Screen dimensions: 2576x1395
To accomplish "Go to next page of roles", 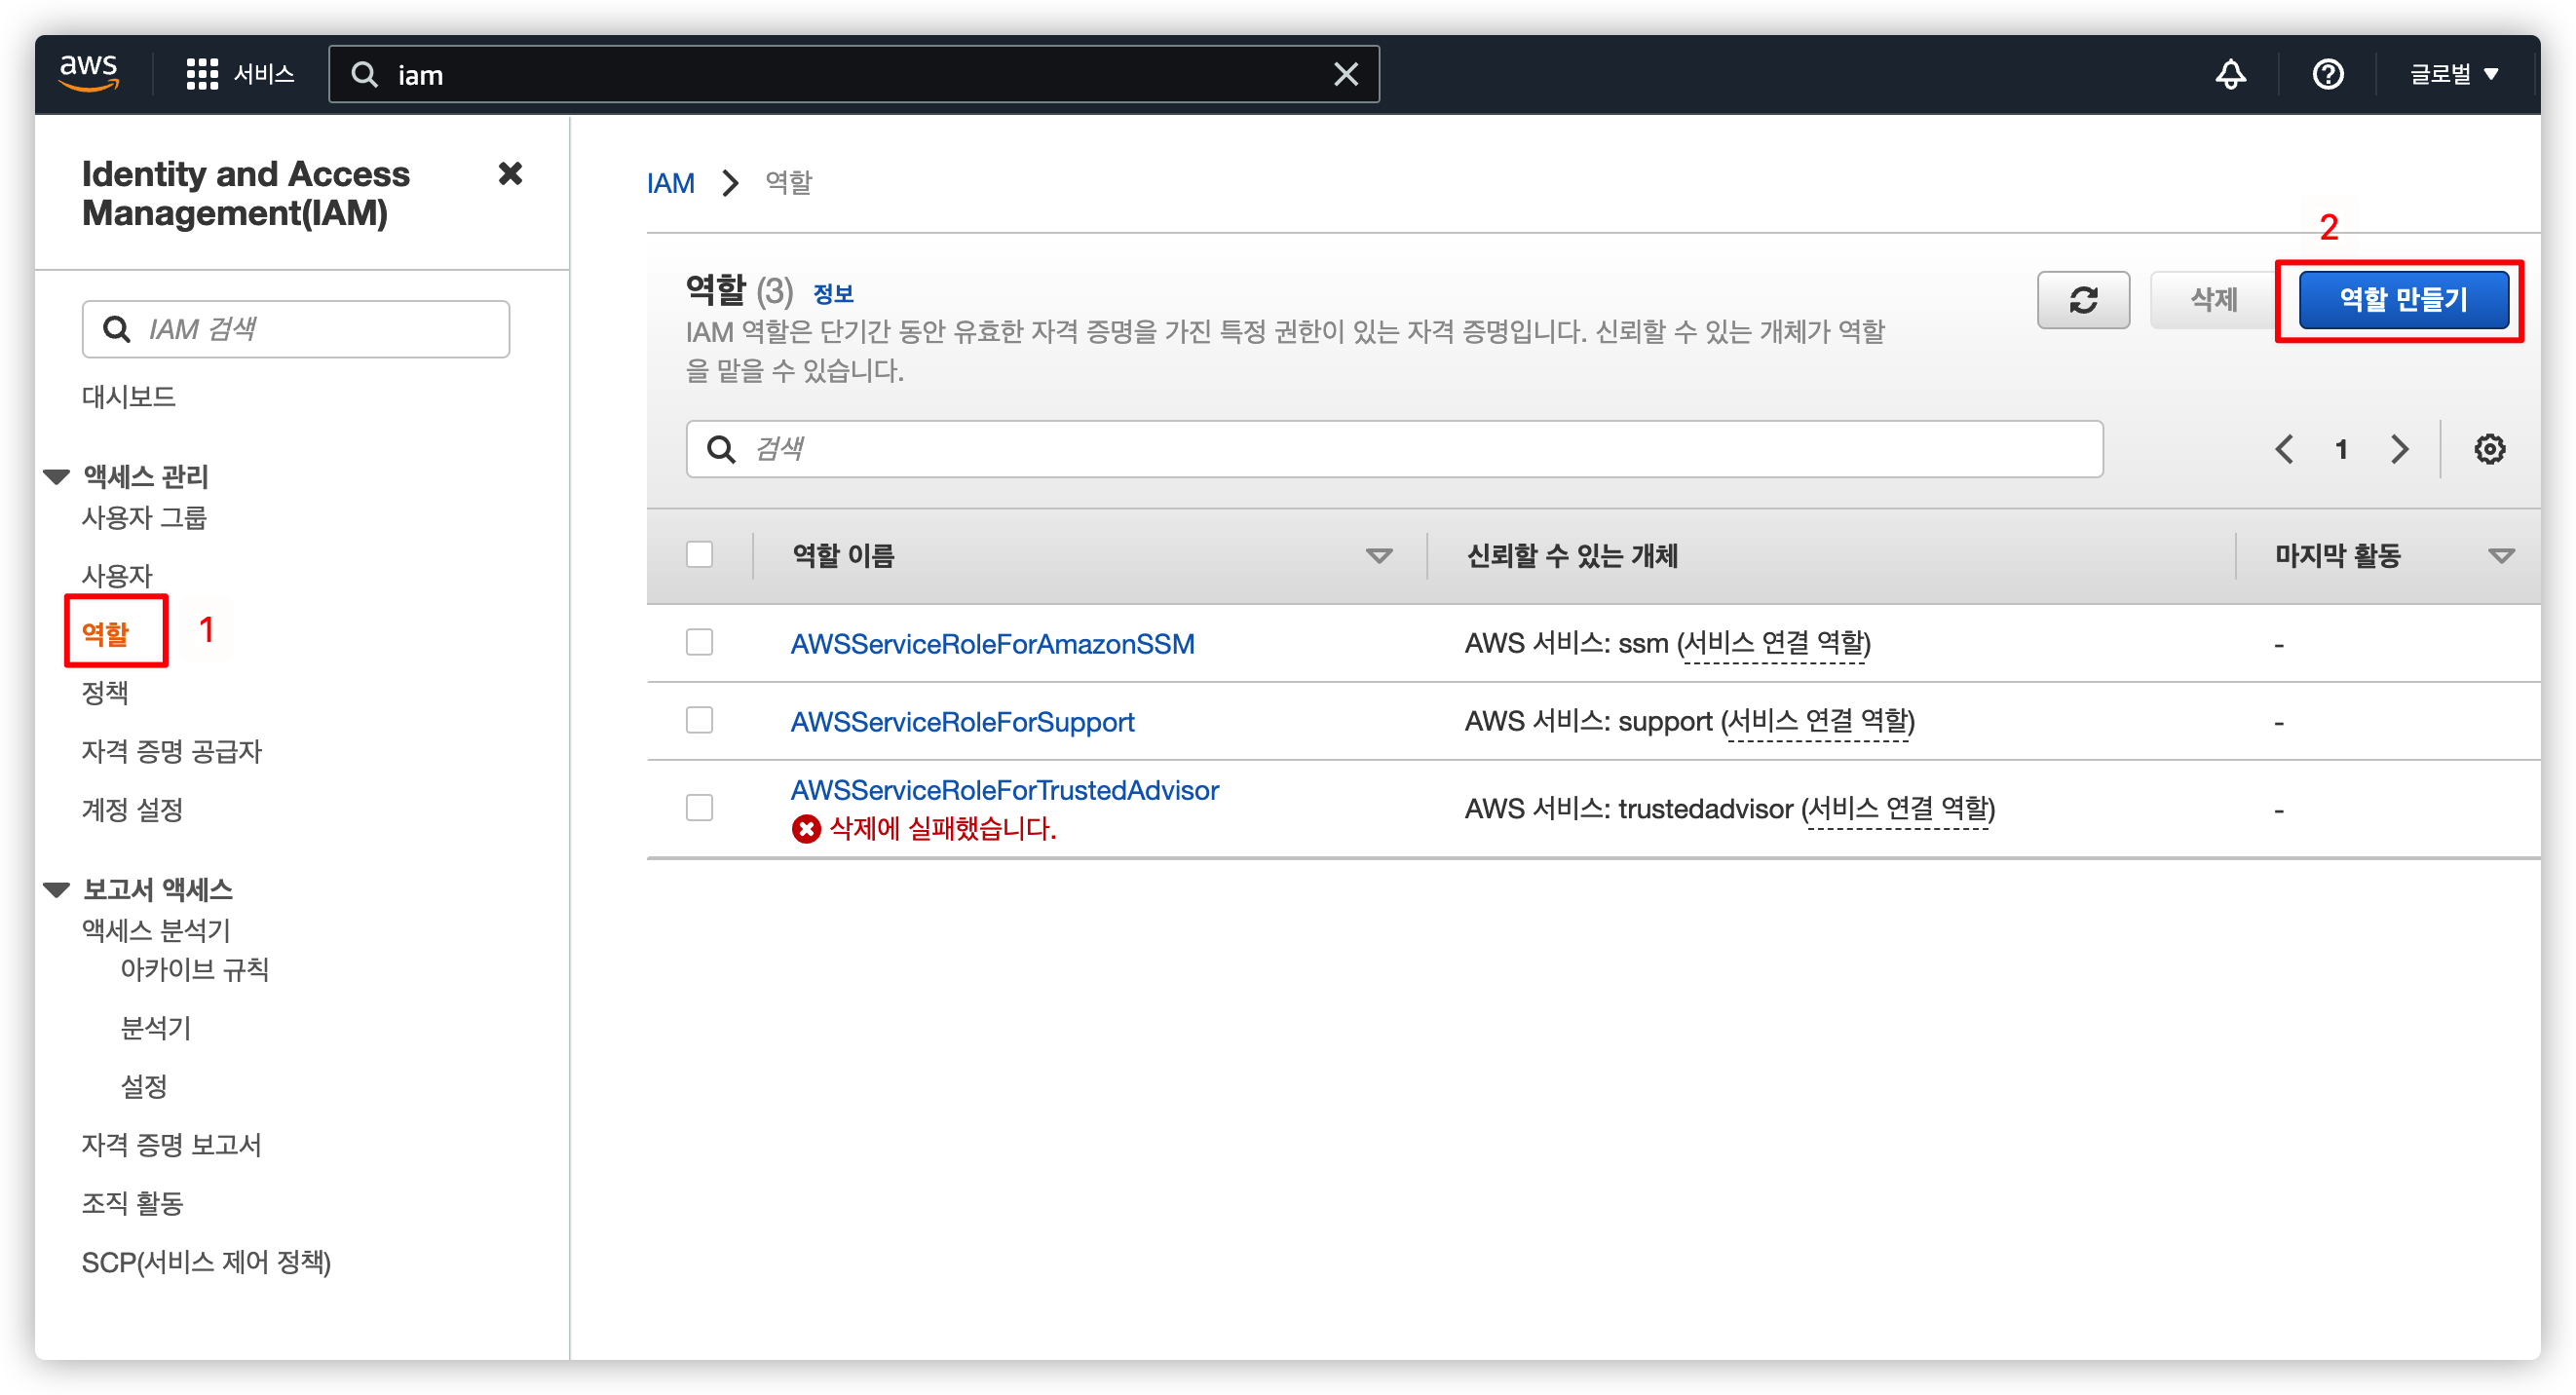I will (2399, 449).
